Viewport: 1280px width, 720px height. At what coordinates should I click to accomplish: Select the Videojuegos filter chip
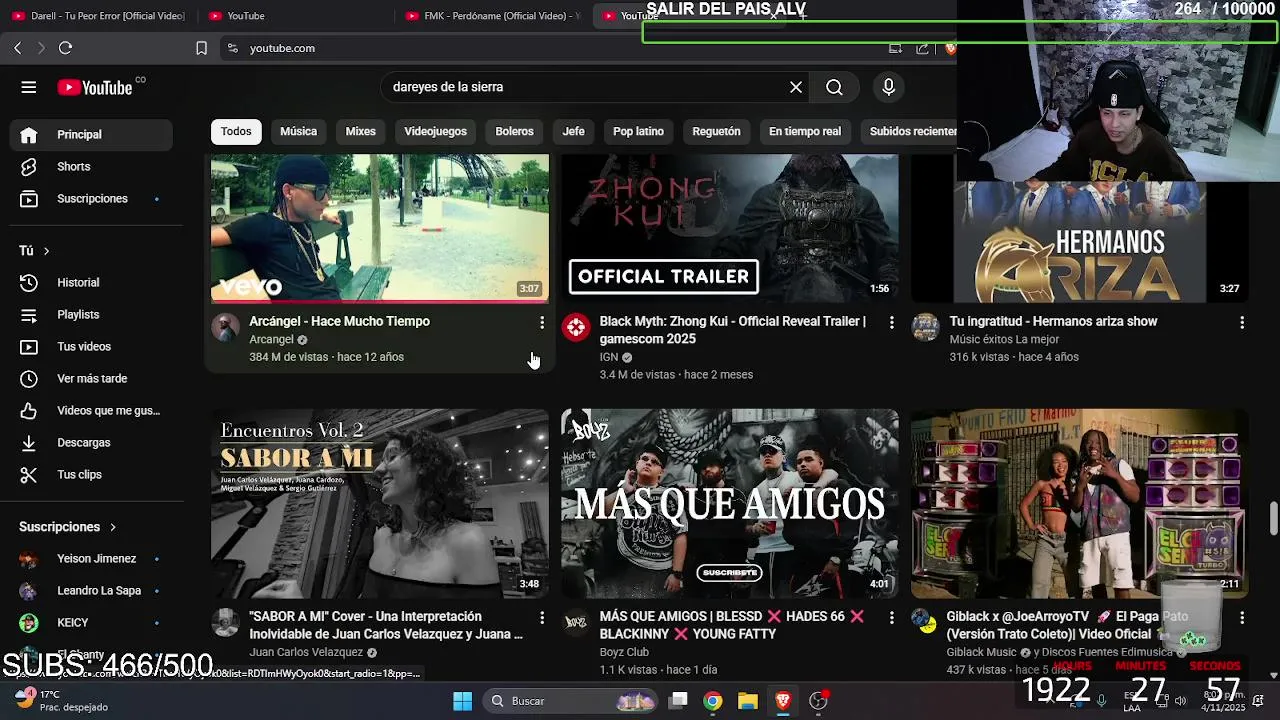point(435,131)
